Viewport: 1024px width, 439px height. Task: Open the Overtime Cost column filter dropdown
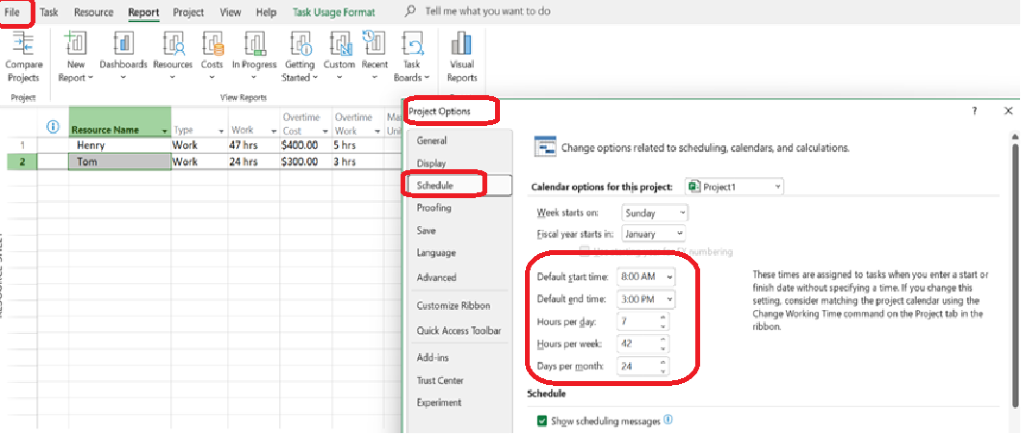click(325, 131)
